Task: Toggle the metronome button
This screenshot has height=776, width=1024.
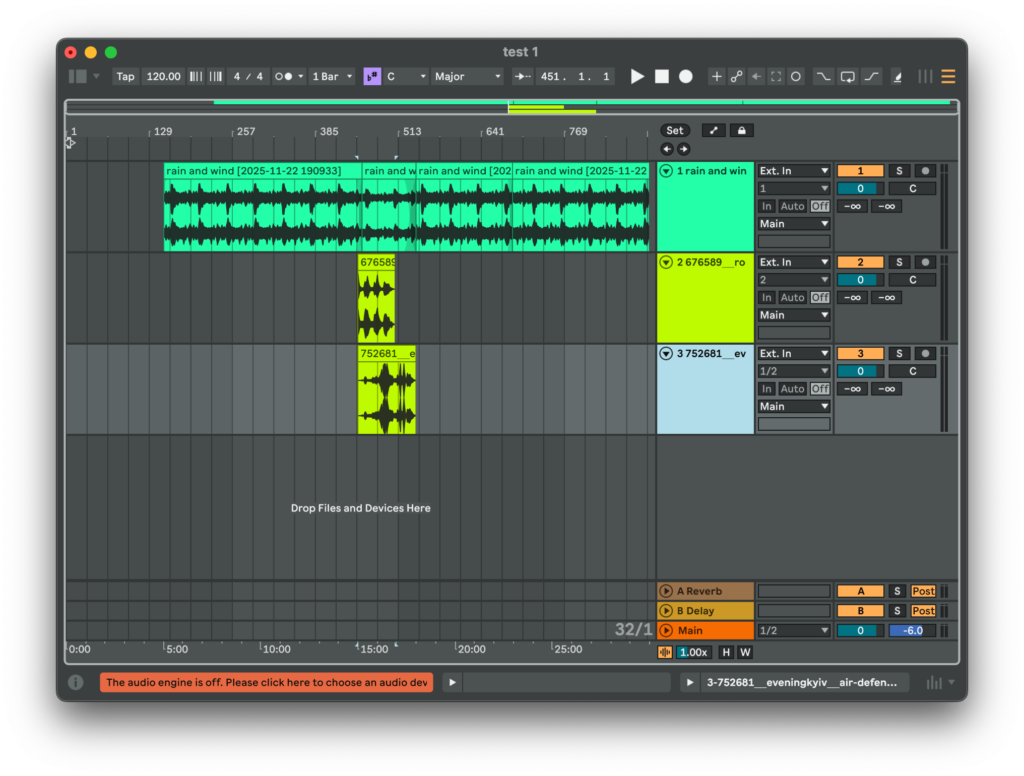Action: [283, 77]
